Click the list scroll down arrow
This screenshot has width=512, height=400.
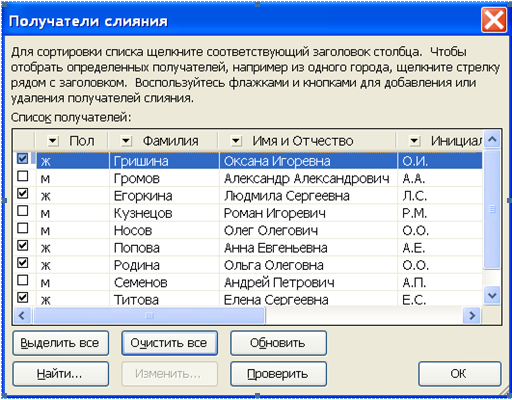(x=492, y=295)
